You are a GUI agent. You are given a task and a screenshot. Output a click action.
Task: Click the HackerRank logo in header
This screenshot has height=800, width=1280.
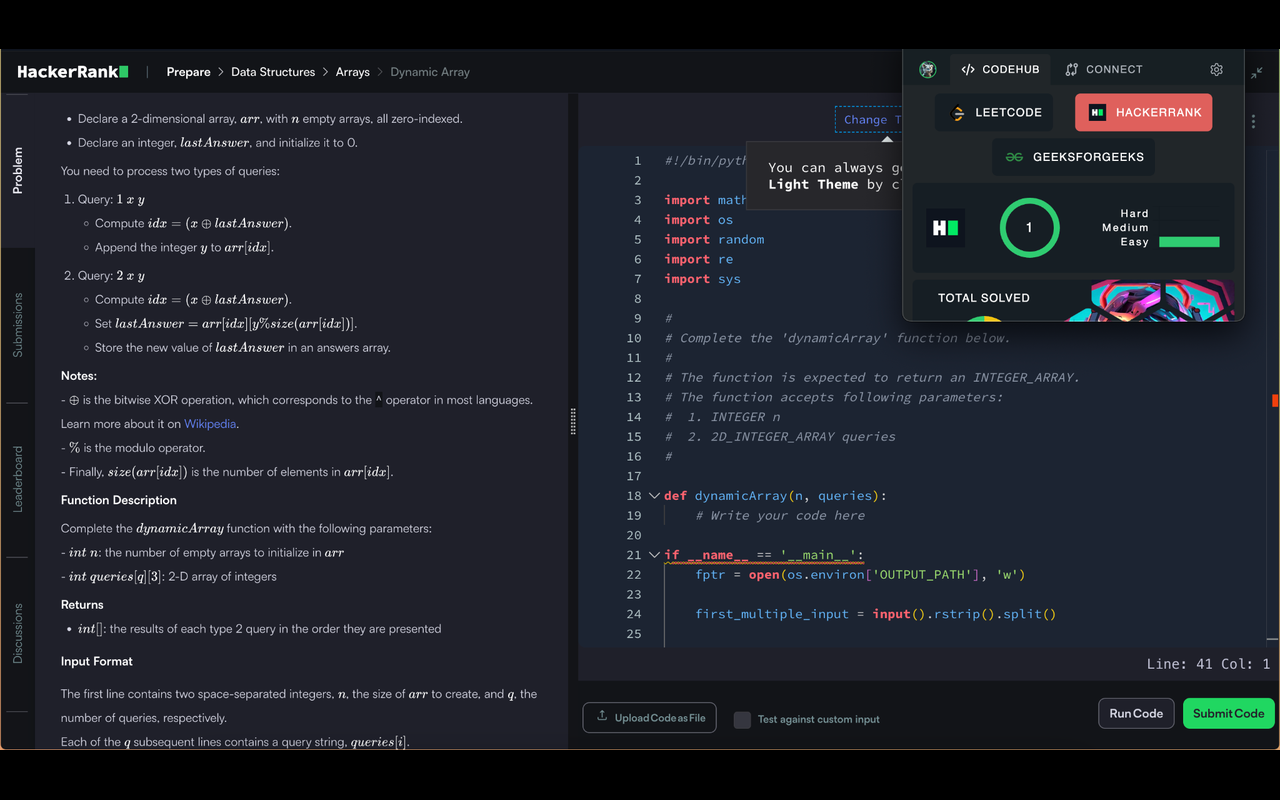pos(73,72)
